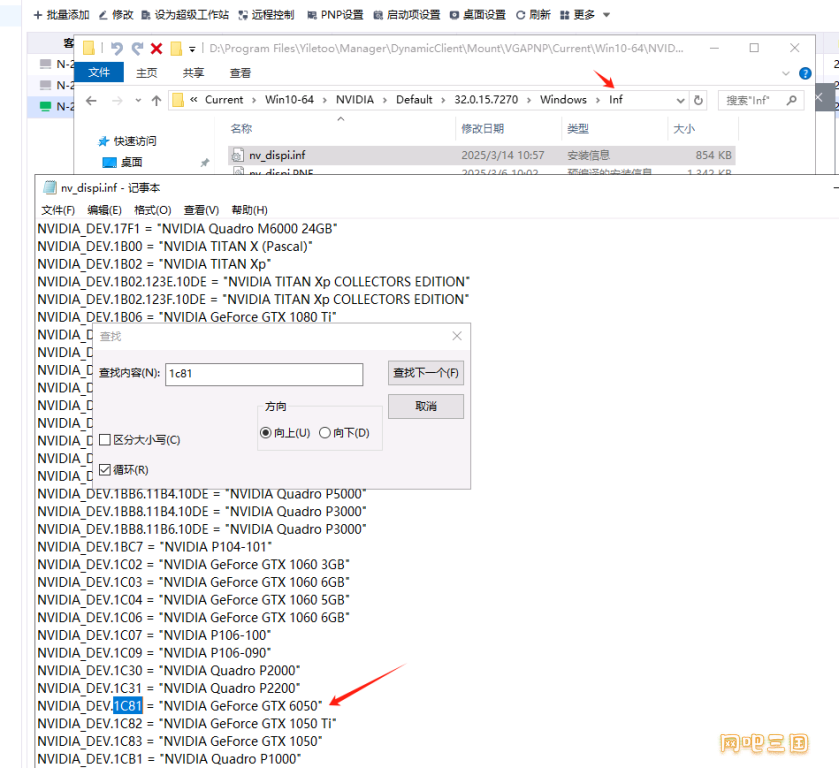The height and width of the screenshot is (768, 839).
Task: Click the 批量添加 plus button in the manager toolbar
Action: coord(61,15)
